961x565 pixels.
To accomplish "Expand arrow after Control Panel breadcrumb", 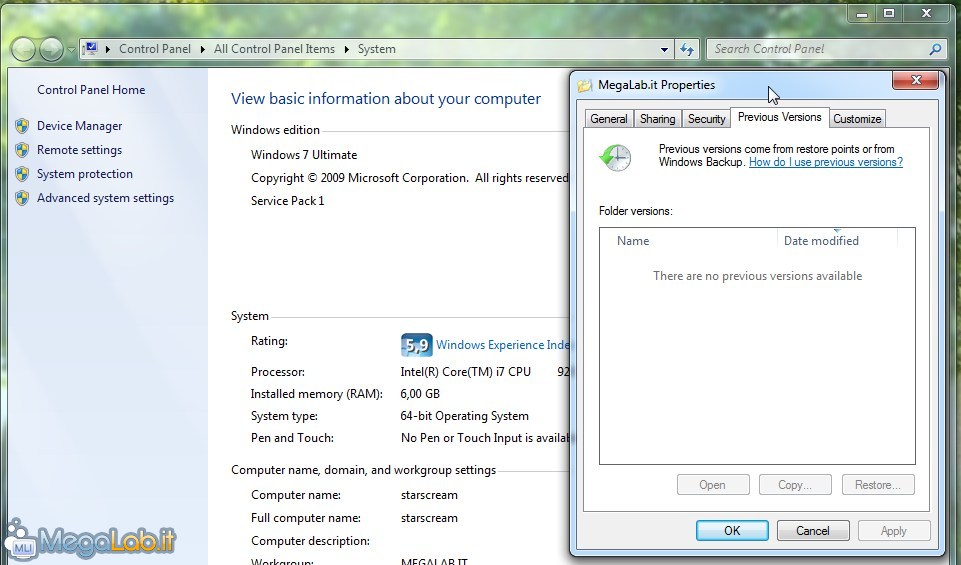I will 202,49.
